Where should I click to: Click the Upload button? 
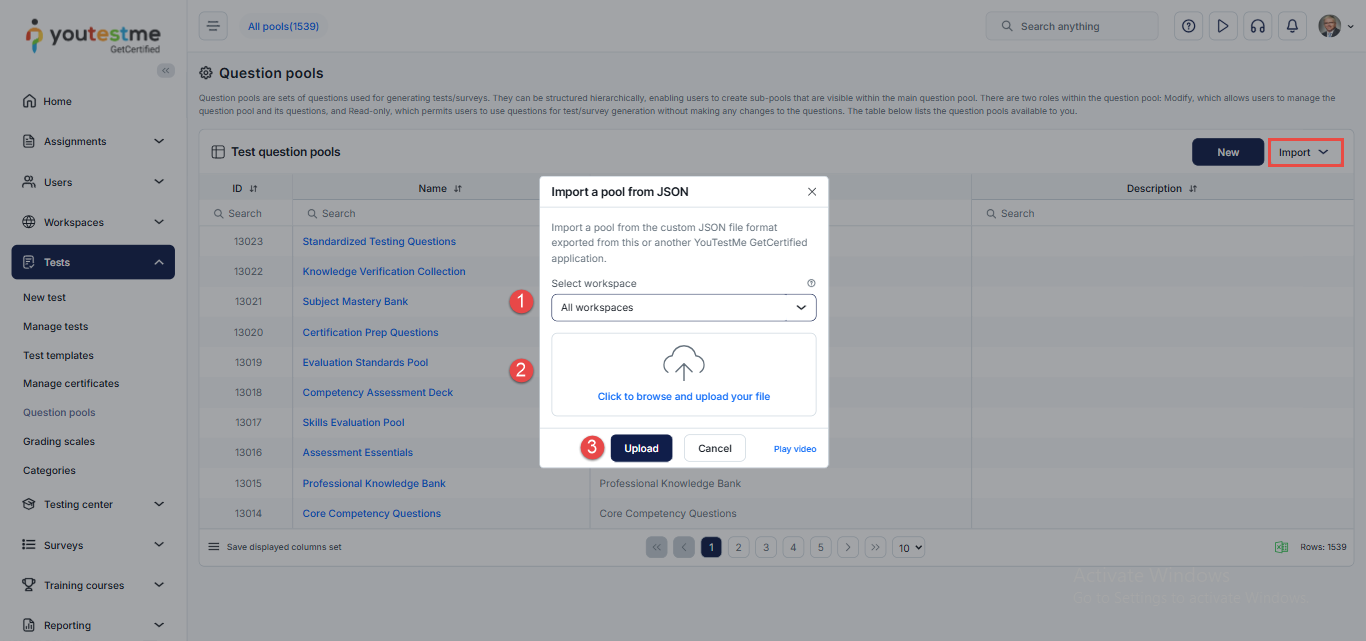click(x=641, y=448)
